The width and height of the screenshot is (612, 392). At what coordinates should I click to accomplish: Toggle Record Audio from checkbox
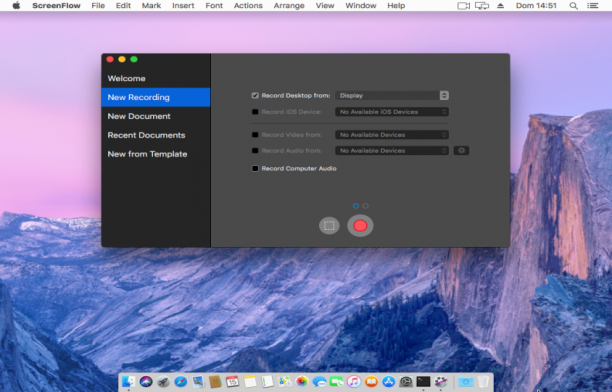click(255, 151)
